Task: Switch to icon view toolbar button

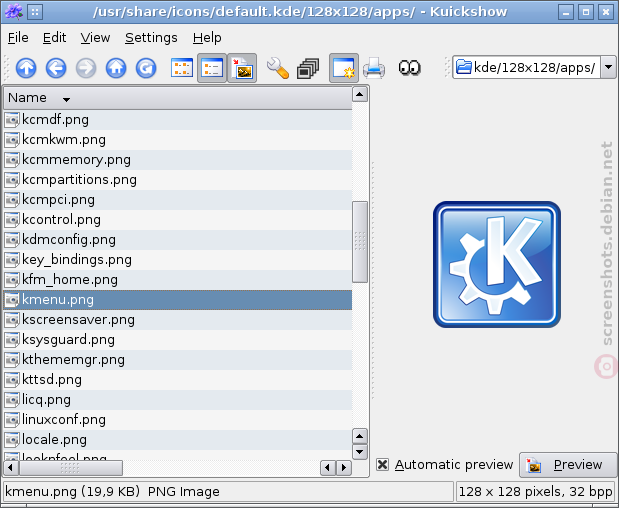Action: [182, 68]
